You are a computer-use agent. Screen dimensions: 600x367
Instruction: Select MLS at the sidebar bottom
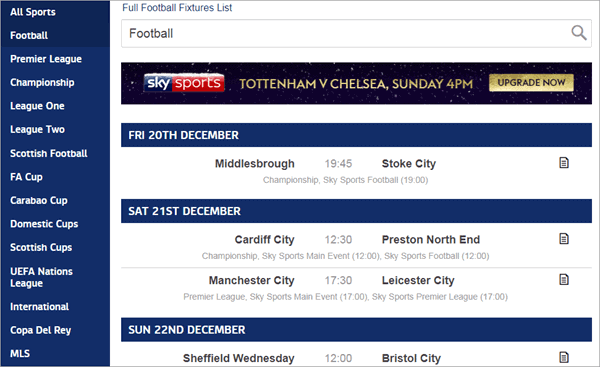click(20, 354)
